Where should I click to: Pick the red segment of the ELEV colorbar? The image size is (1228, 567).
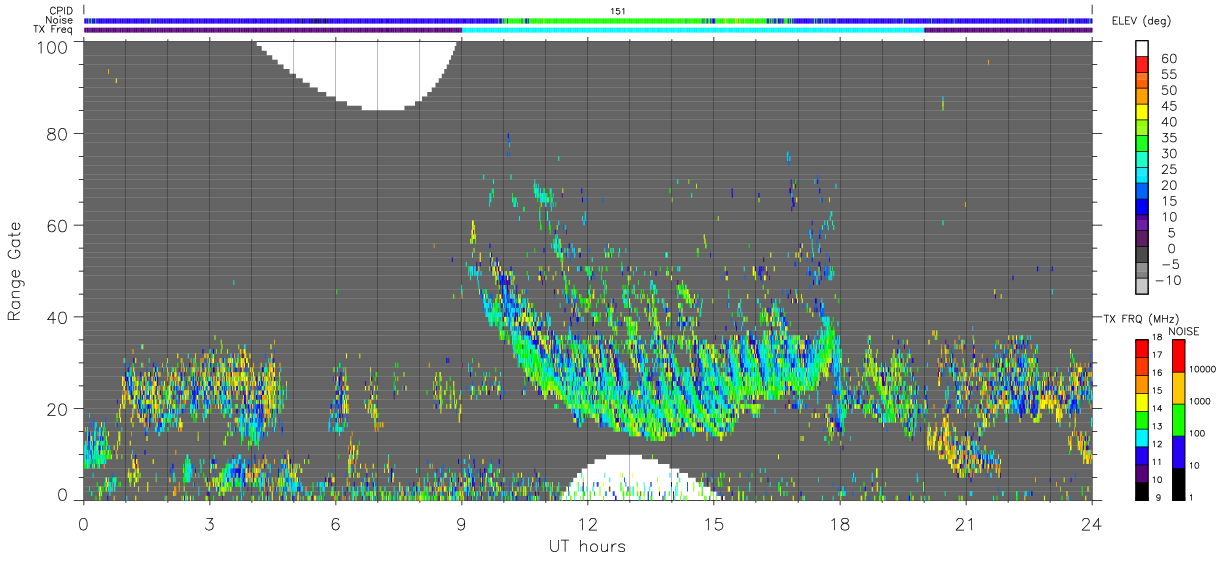pyautogui.click(x=1143, y=64)
